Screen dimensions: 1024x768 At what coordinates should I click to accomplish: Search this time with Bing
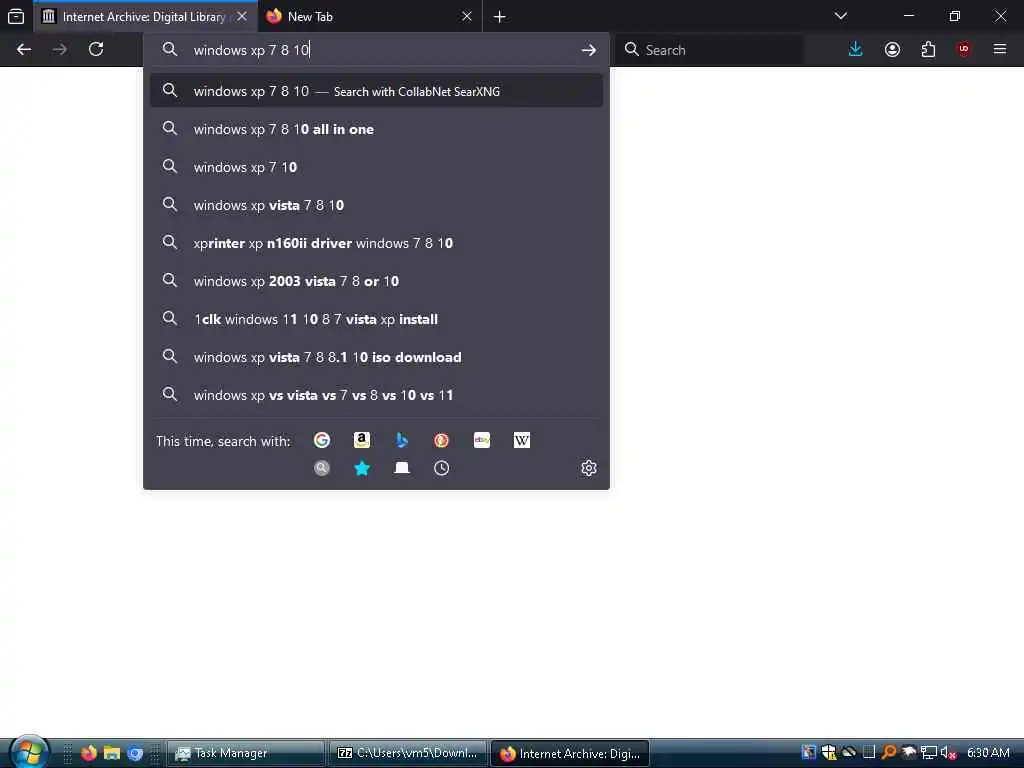402,440
